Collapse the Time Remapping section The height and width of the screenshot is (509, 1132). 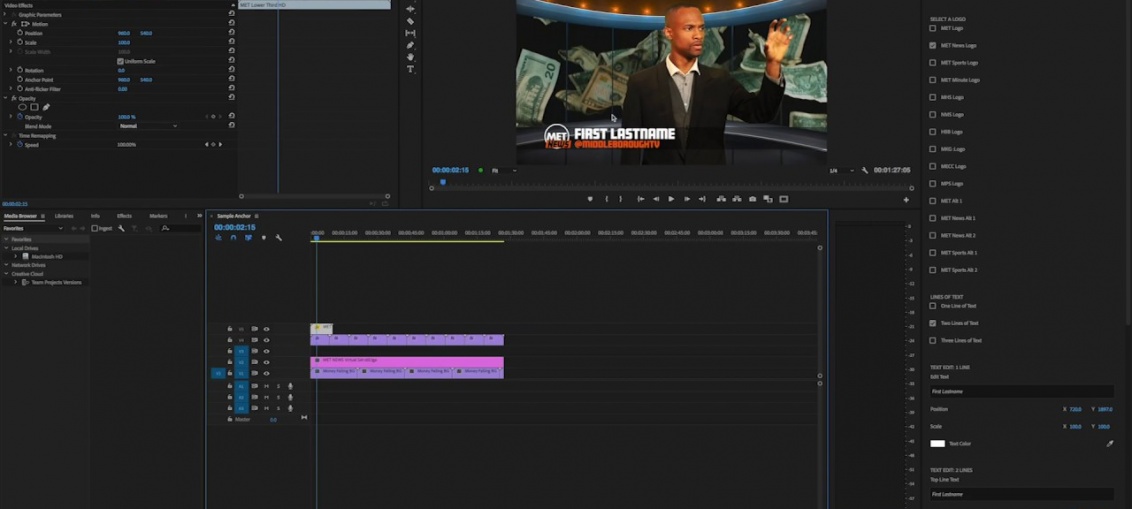click(x=5, y=135)
